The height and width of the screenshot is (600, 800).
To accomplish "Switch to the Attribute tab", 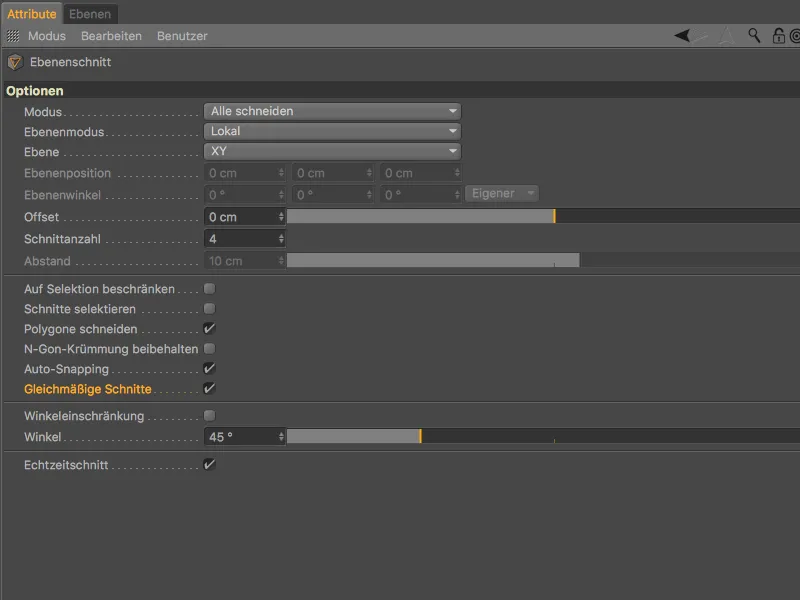I will pos(32,14).
